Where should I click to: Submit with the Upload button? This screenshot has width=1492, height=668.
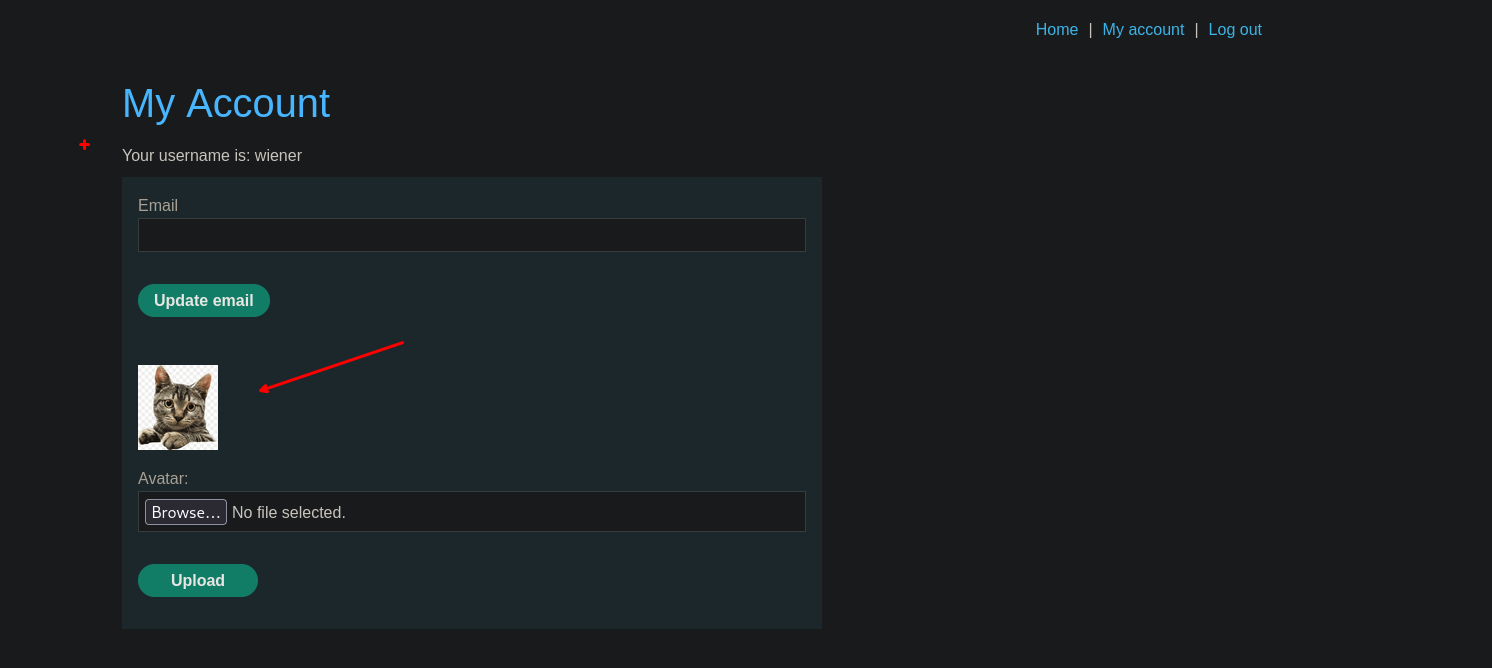pyautogui.click(x=198, y=580)
